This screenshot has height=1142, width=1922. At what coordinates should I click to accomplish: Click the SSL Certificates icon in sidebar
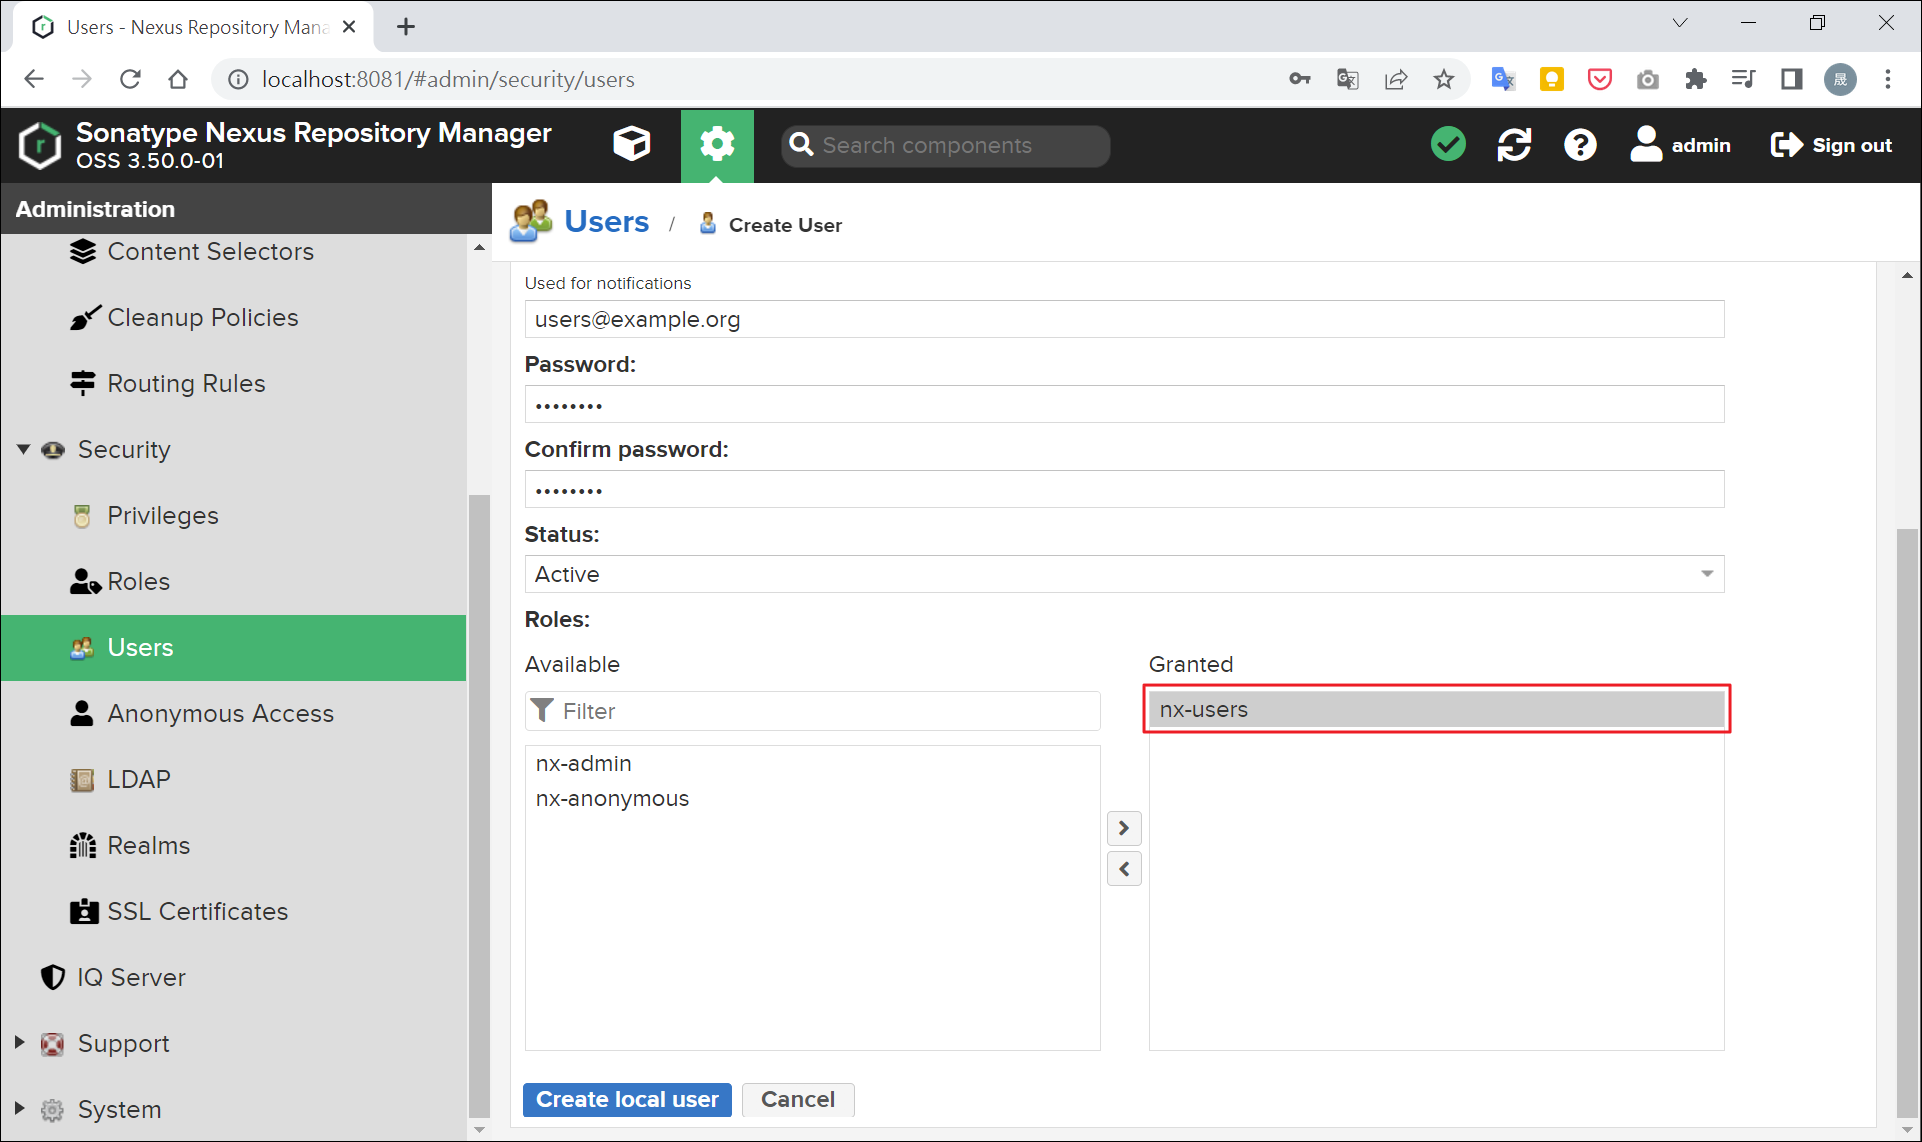click(x=82, y=911)
